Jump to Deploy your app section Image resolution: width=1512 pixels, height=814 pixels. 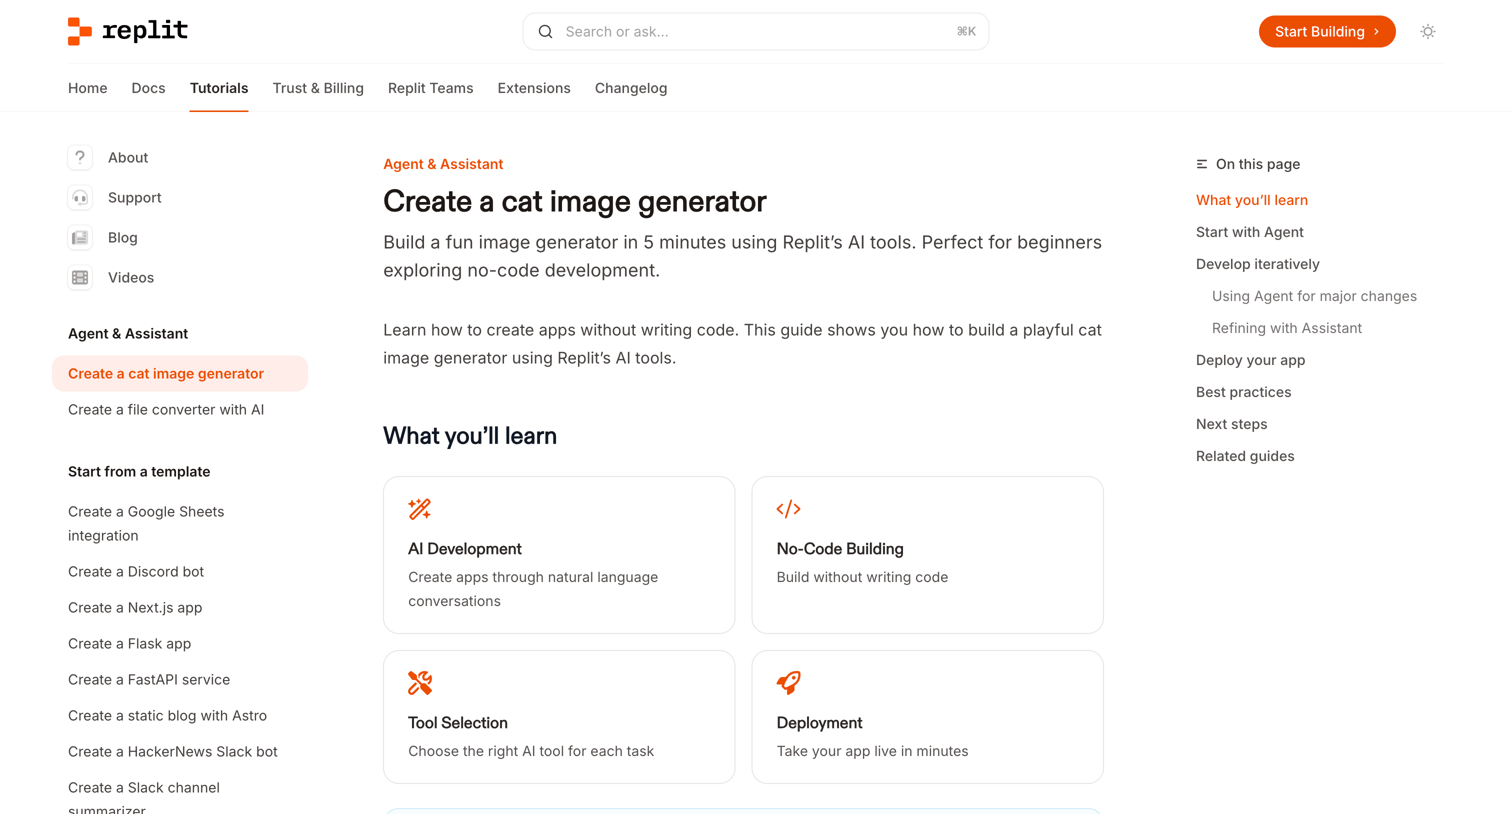1251,360
